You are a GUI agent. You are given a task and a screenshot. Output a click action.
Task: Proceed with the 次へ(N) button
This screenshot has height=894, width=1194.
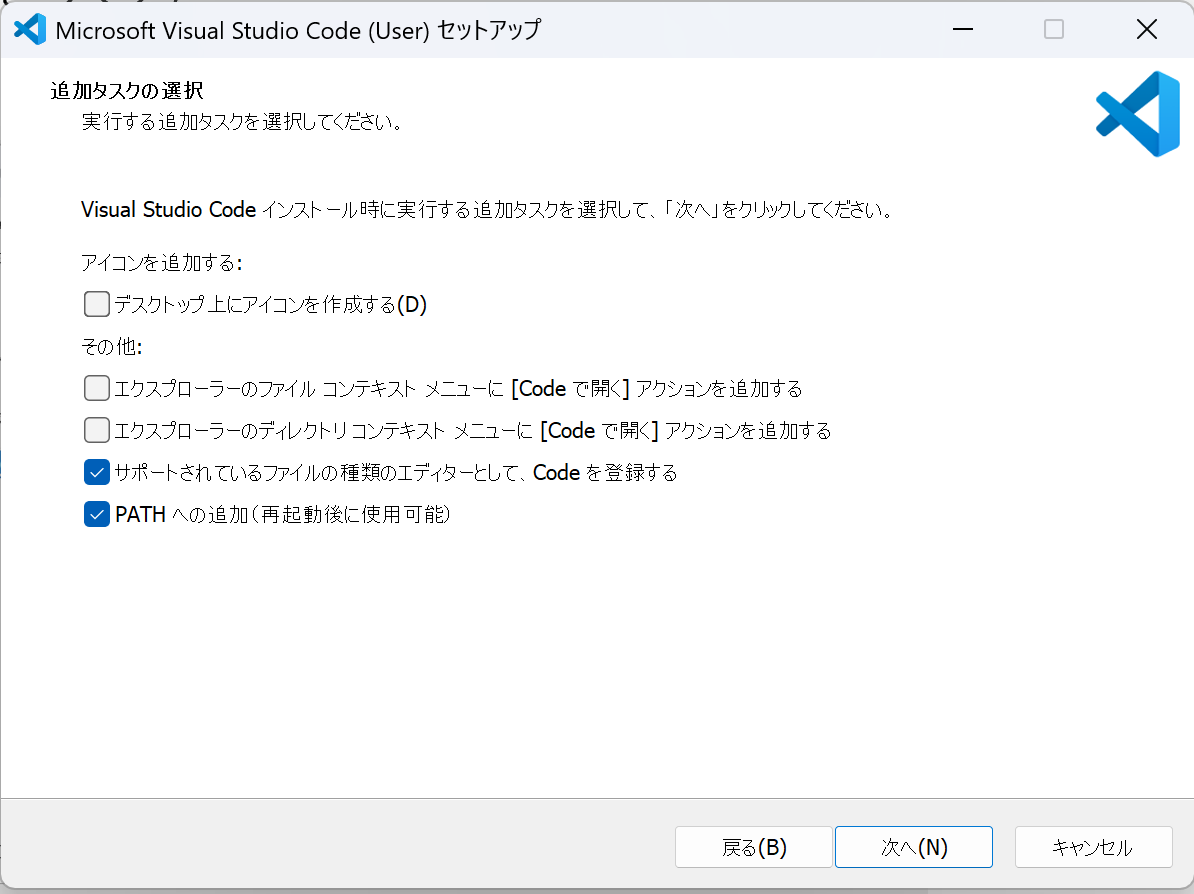[x=914, y=847]
